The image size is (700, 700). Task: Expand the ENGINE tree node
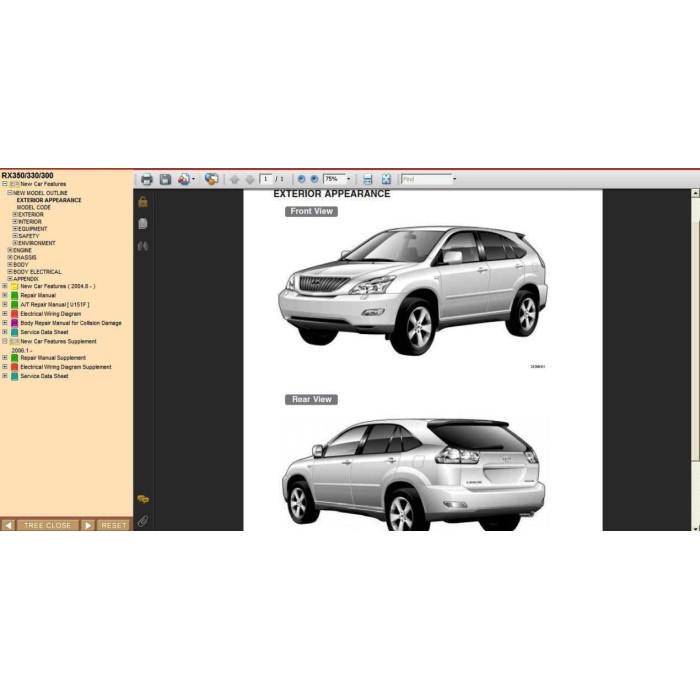coord(10,250)
